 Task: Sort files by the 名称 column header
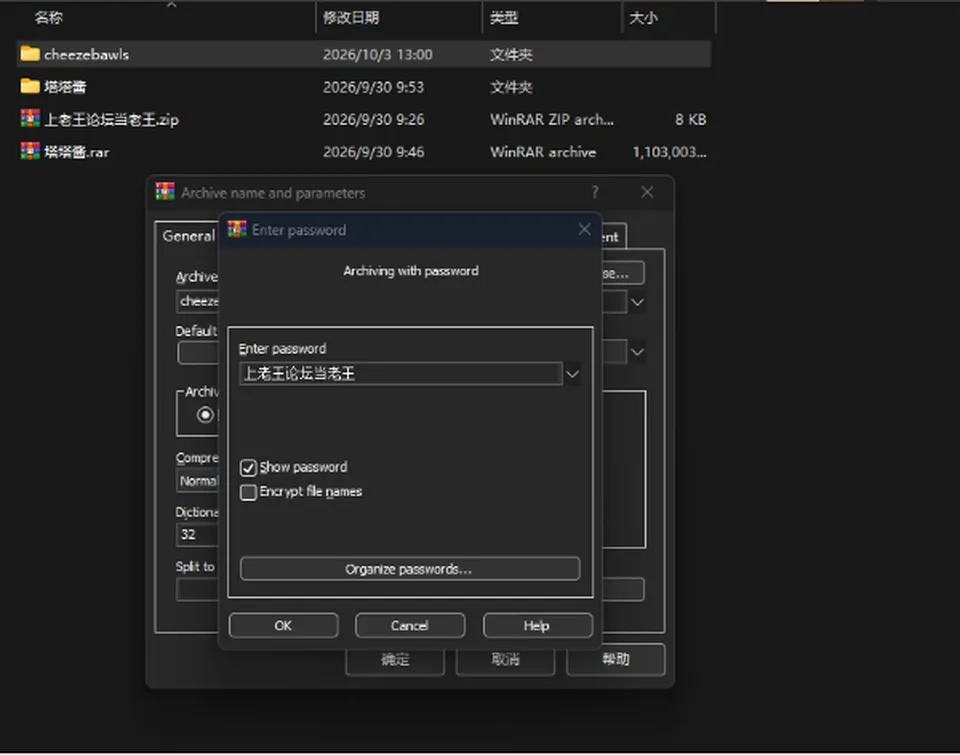point(48,18)
